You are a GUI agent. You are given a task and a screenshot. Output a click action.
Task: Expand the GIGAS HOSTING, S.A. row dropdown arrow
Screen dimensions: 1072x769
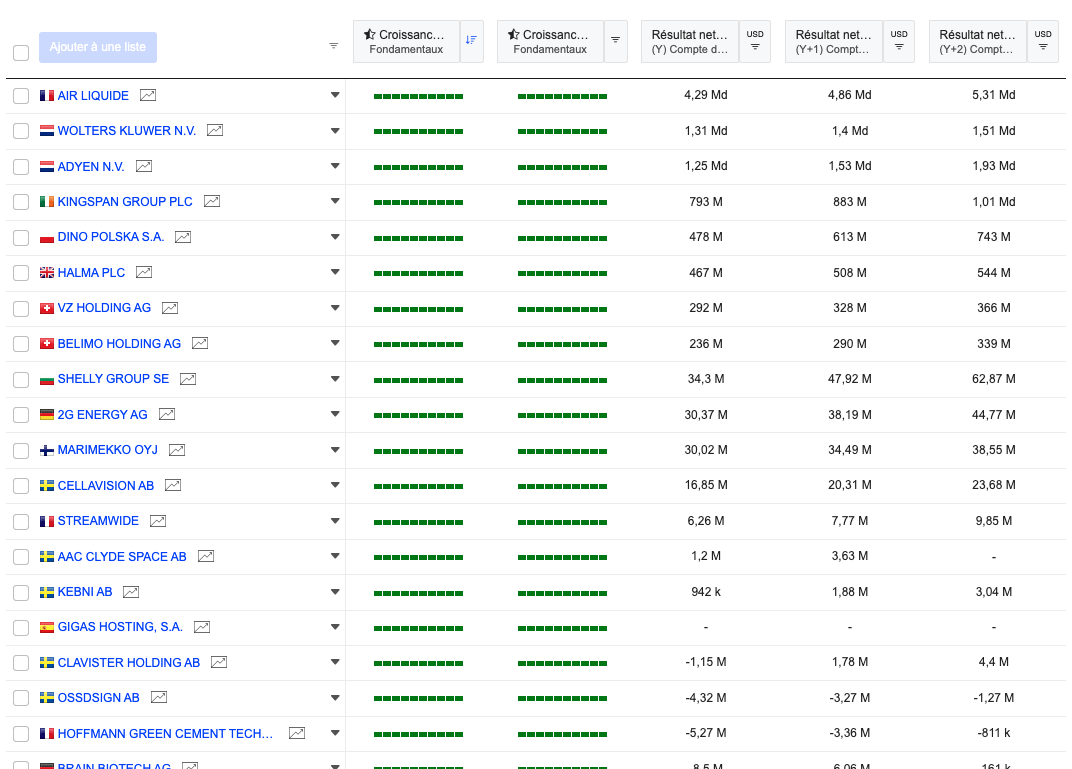[335, 627]
